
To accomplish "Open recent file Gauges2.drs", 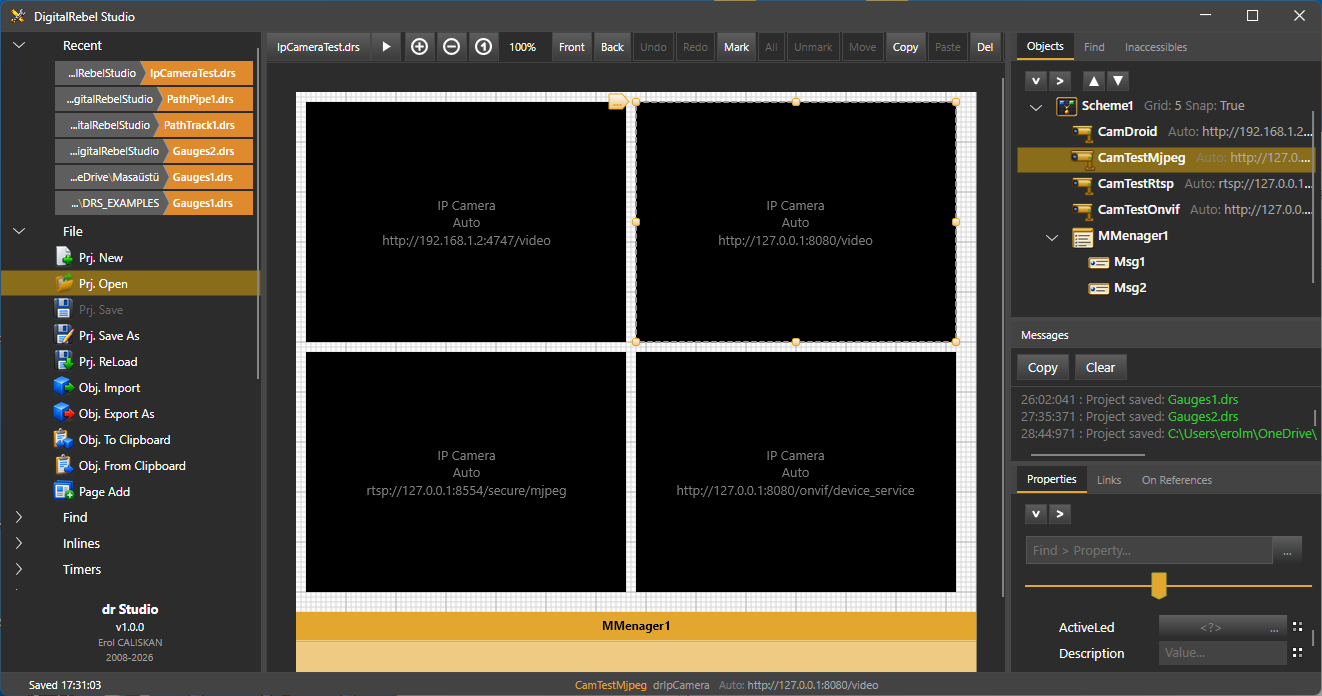I will [154, 151].
